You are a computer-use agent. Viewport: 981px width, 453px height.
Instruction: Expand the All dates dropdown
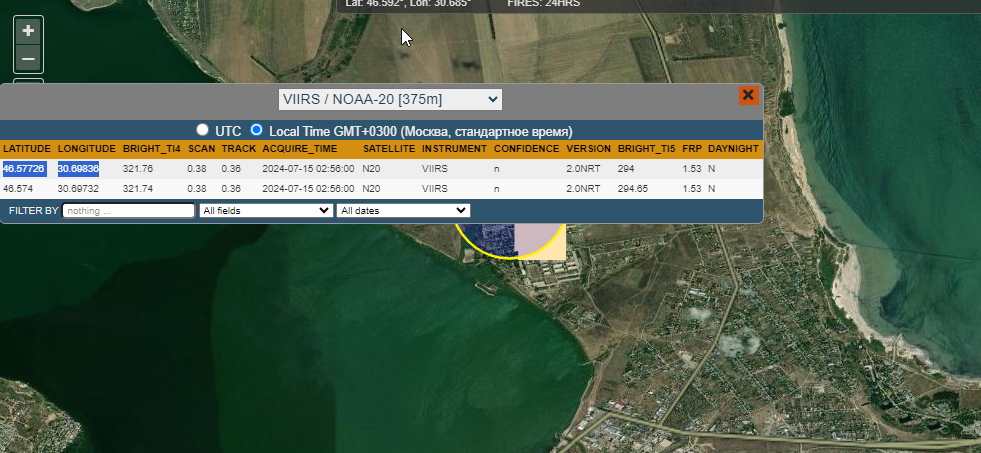tap(403, 211)
